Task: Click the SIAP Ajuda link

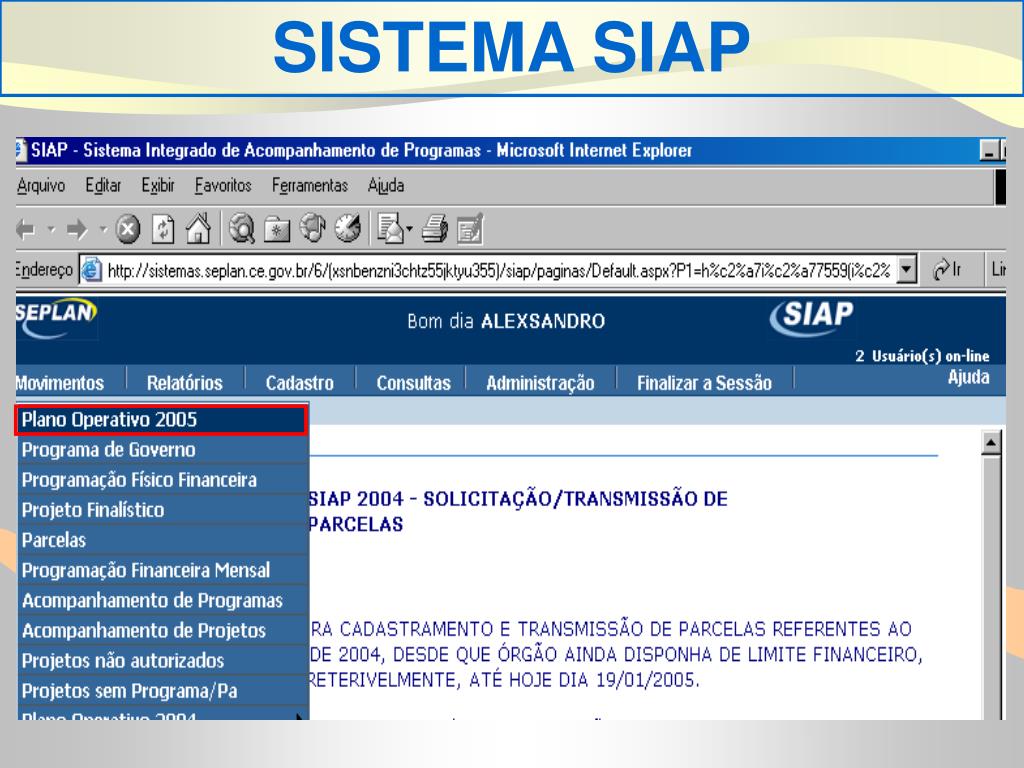Action: pos(968,377)
